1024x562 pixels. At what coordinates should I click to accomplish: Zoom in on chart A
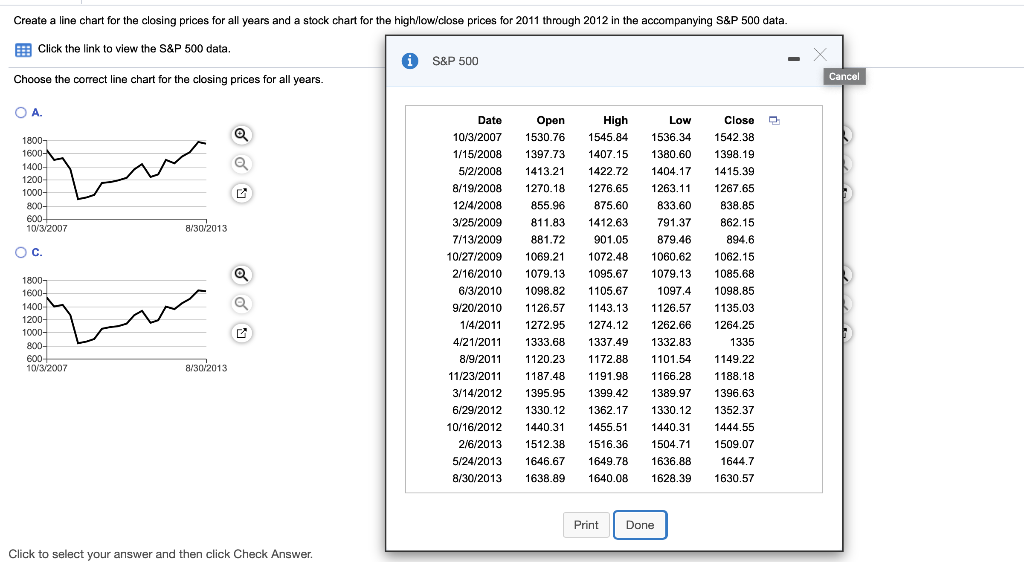tap(242, 135)
